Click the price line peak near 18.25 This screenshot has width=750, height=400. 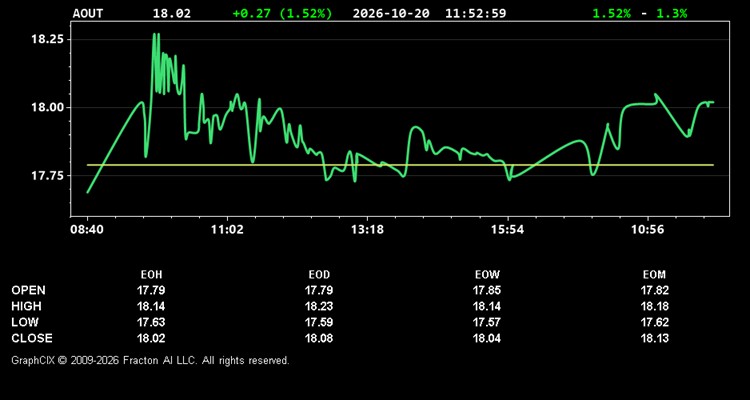point(154,34)
